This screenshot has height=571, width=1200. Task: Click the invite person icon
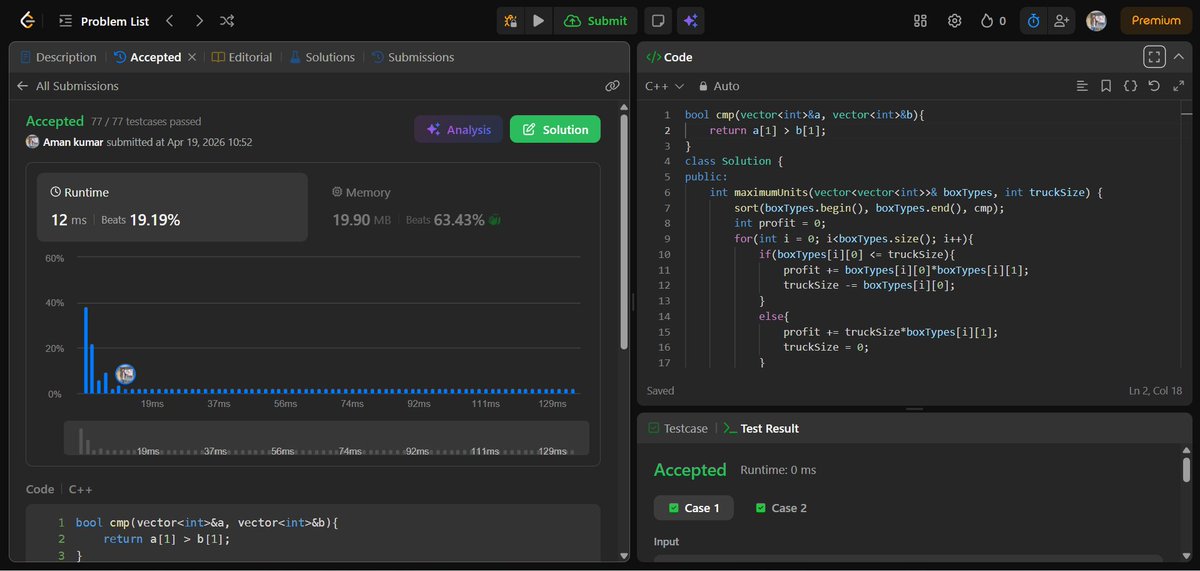pyautogui.click(x=1061, y=21)
